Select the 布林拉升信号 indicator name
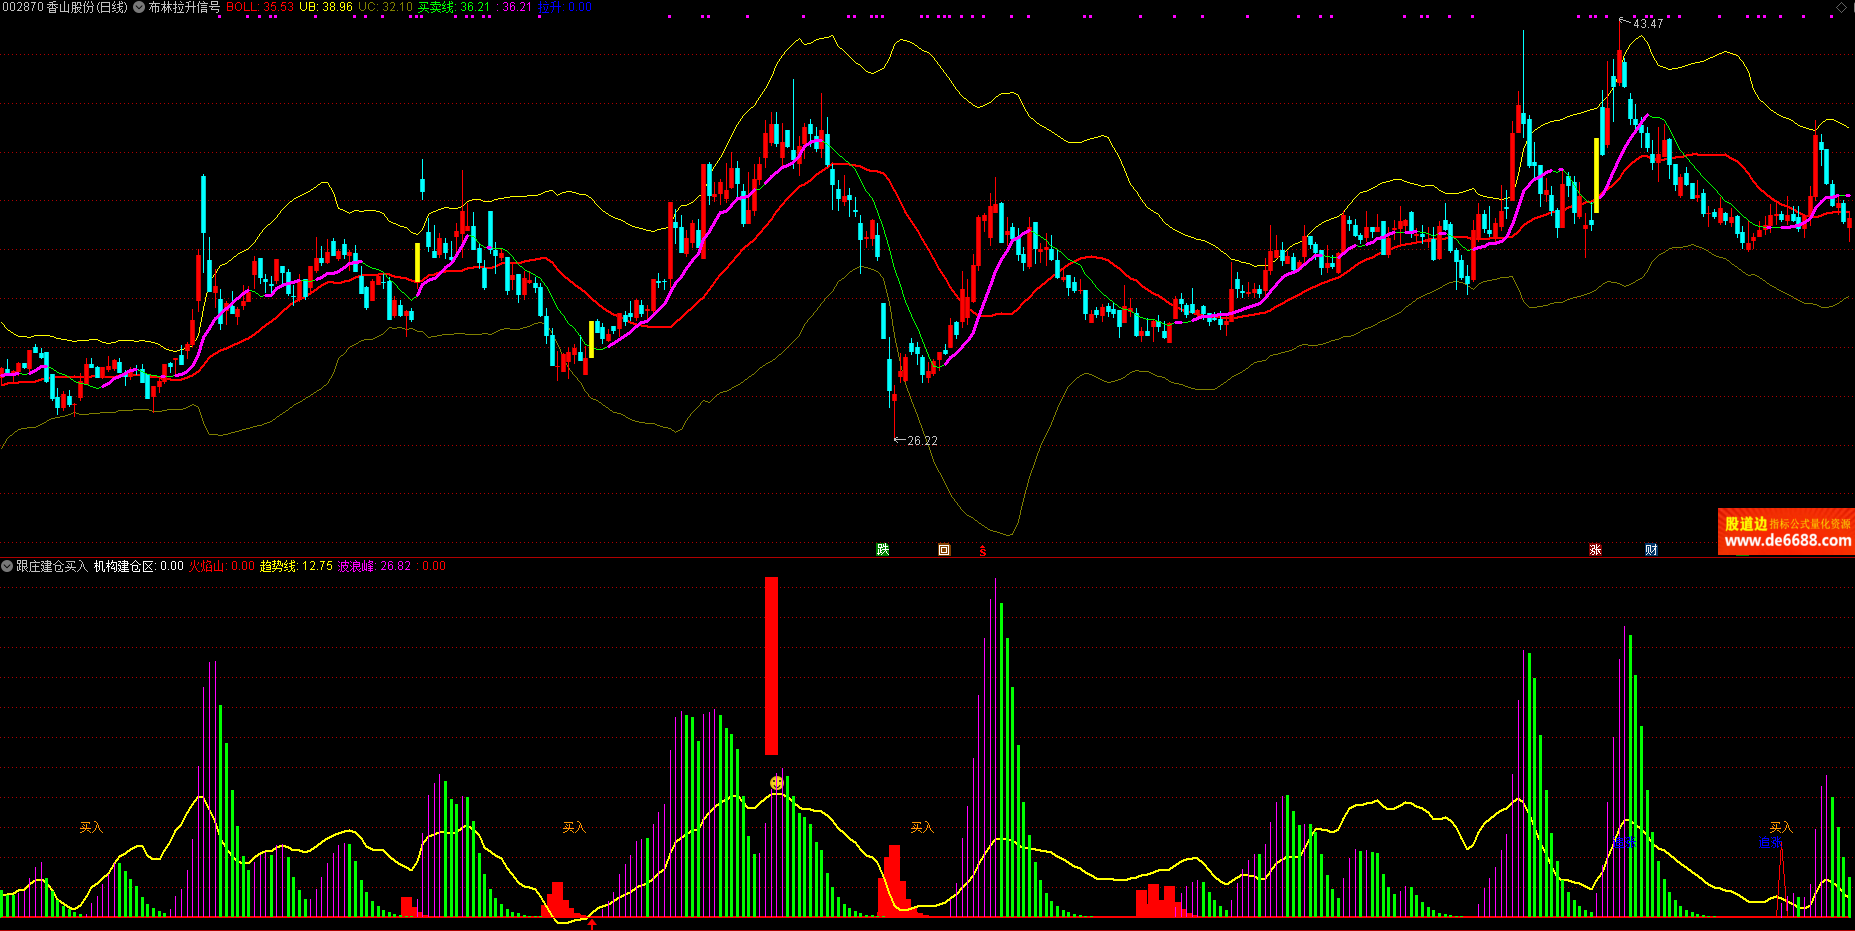This screenshot has width=1855, height=931. pyautogui.click(x=184, y=7)
